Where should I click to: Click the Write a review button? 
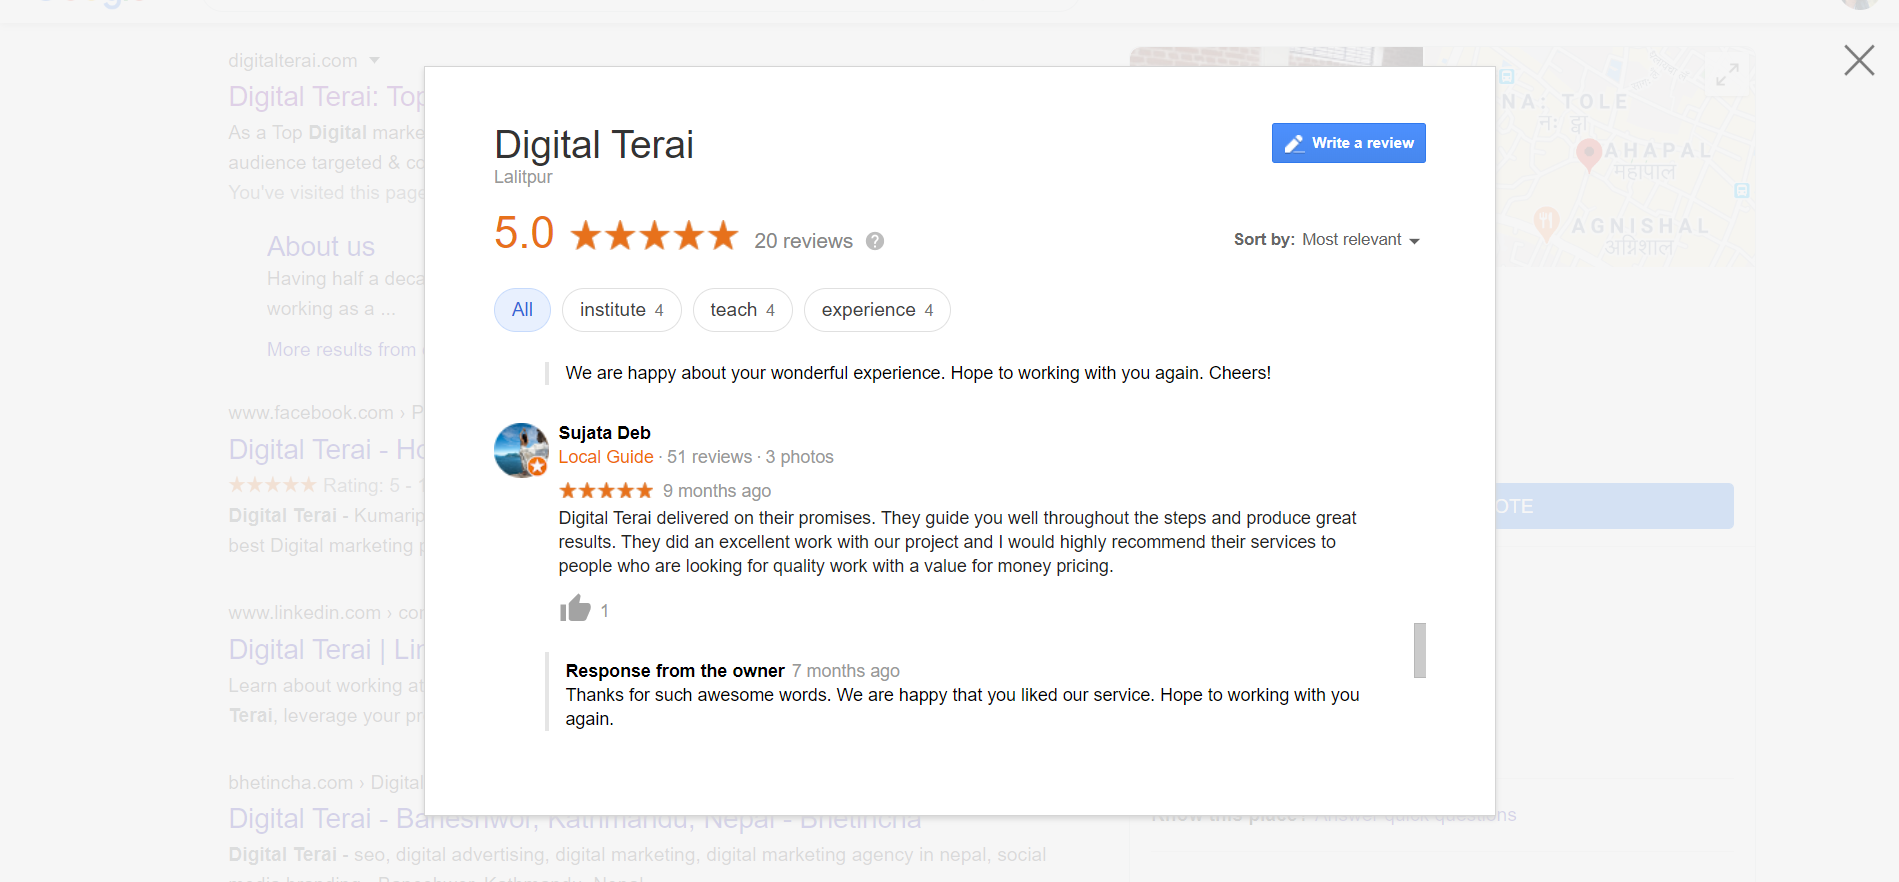(1348, 143)
